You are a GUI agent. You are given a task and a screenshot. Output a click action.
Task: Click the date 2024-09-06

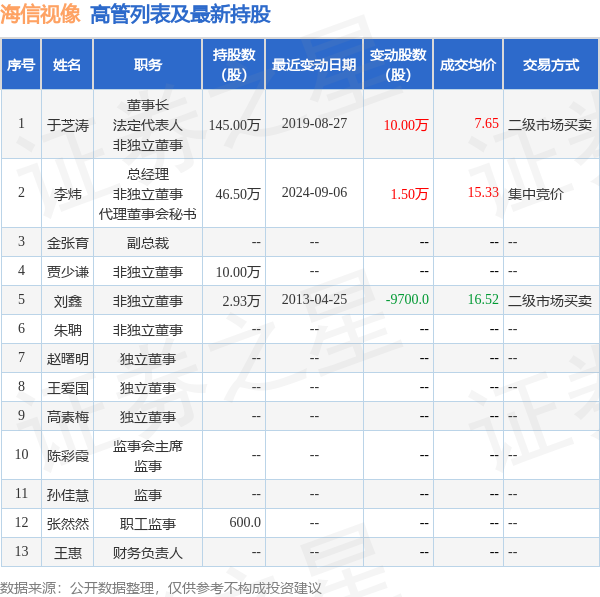tap(314, 192)
